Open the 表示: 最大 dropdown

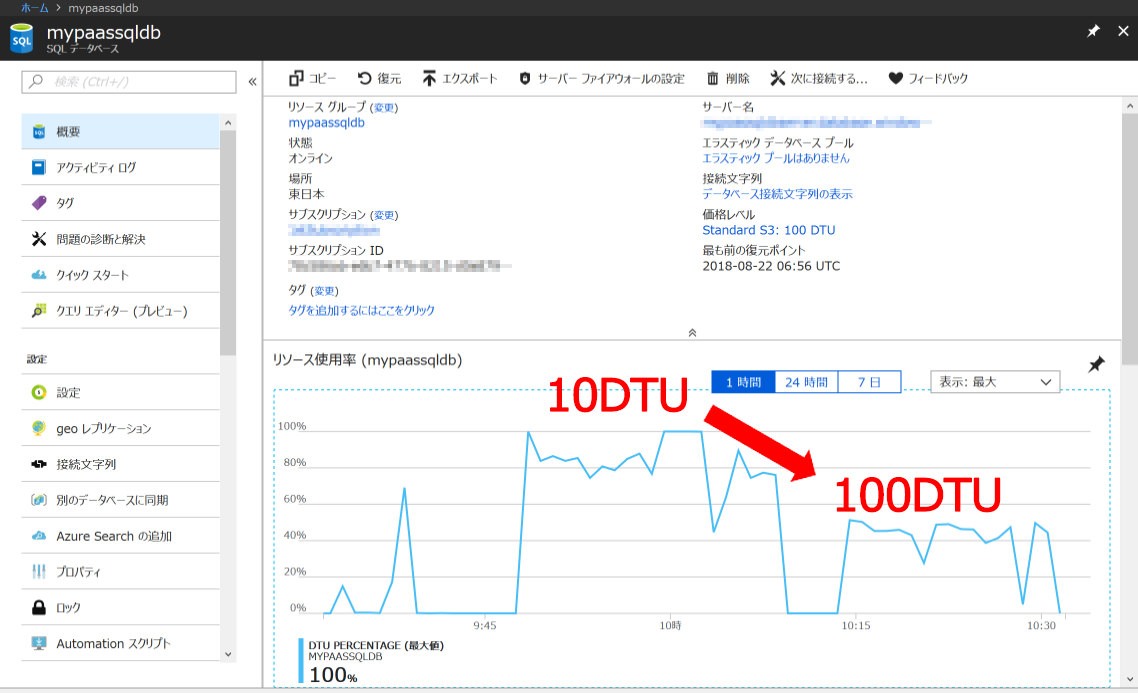tap(995, 382)
